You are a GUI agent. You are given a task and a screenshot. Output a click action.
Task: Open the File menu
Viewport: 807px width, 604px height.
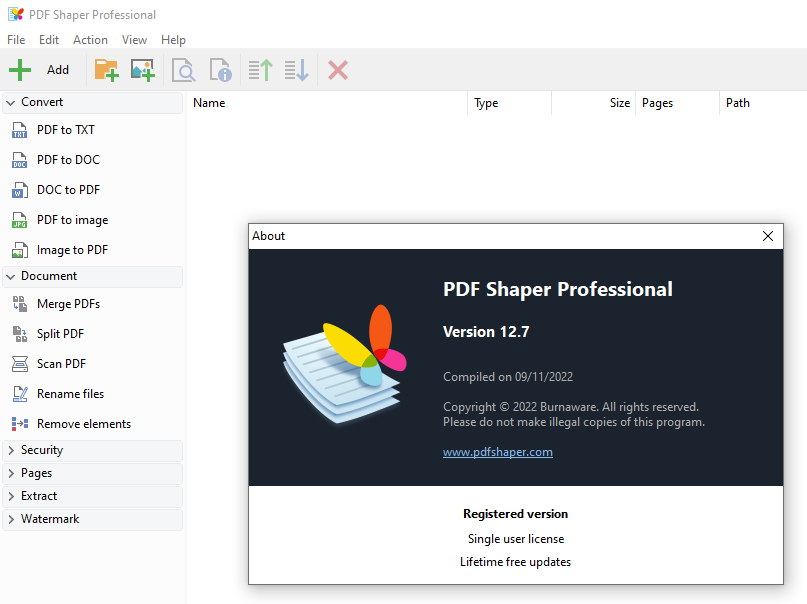(x=16, y=40)
